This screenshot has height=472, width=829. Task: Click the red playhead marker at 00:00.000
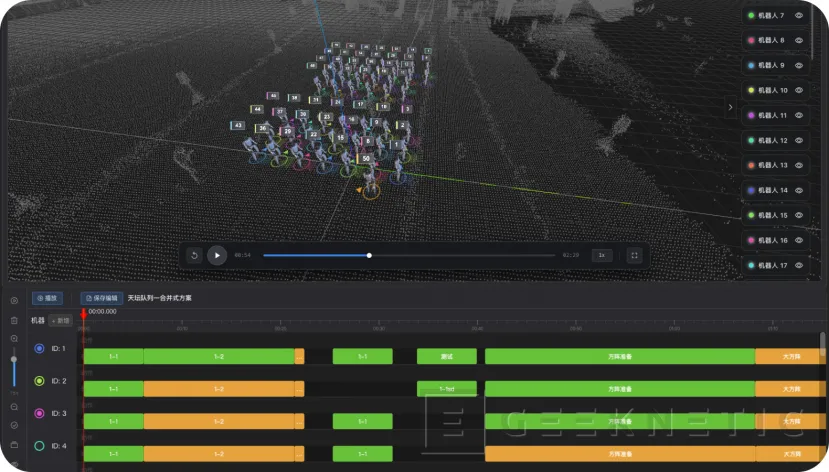(x=84, y=314)
